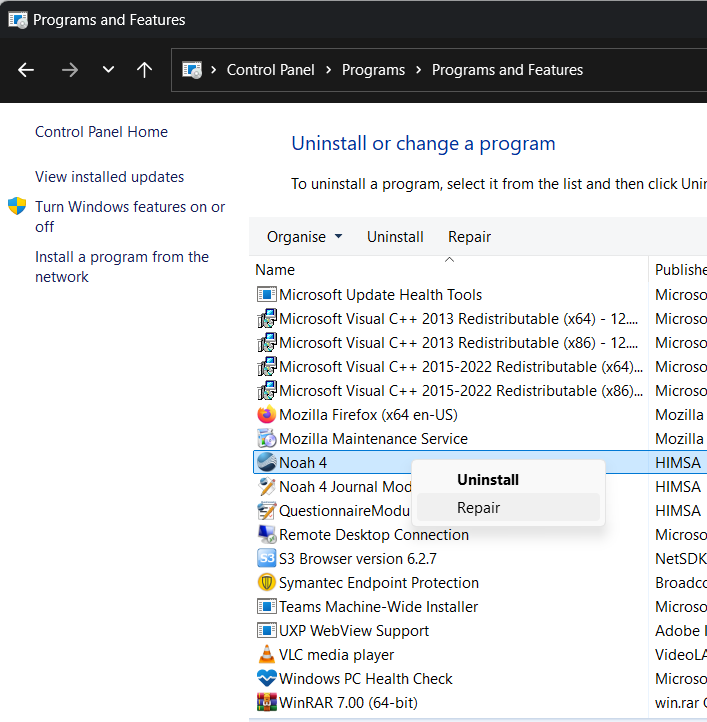Sort by the Name column header

[x=275, y=270]
